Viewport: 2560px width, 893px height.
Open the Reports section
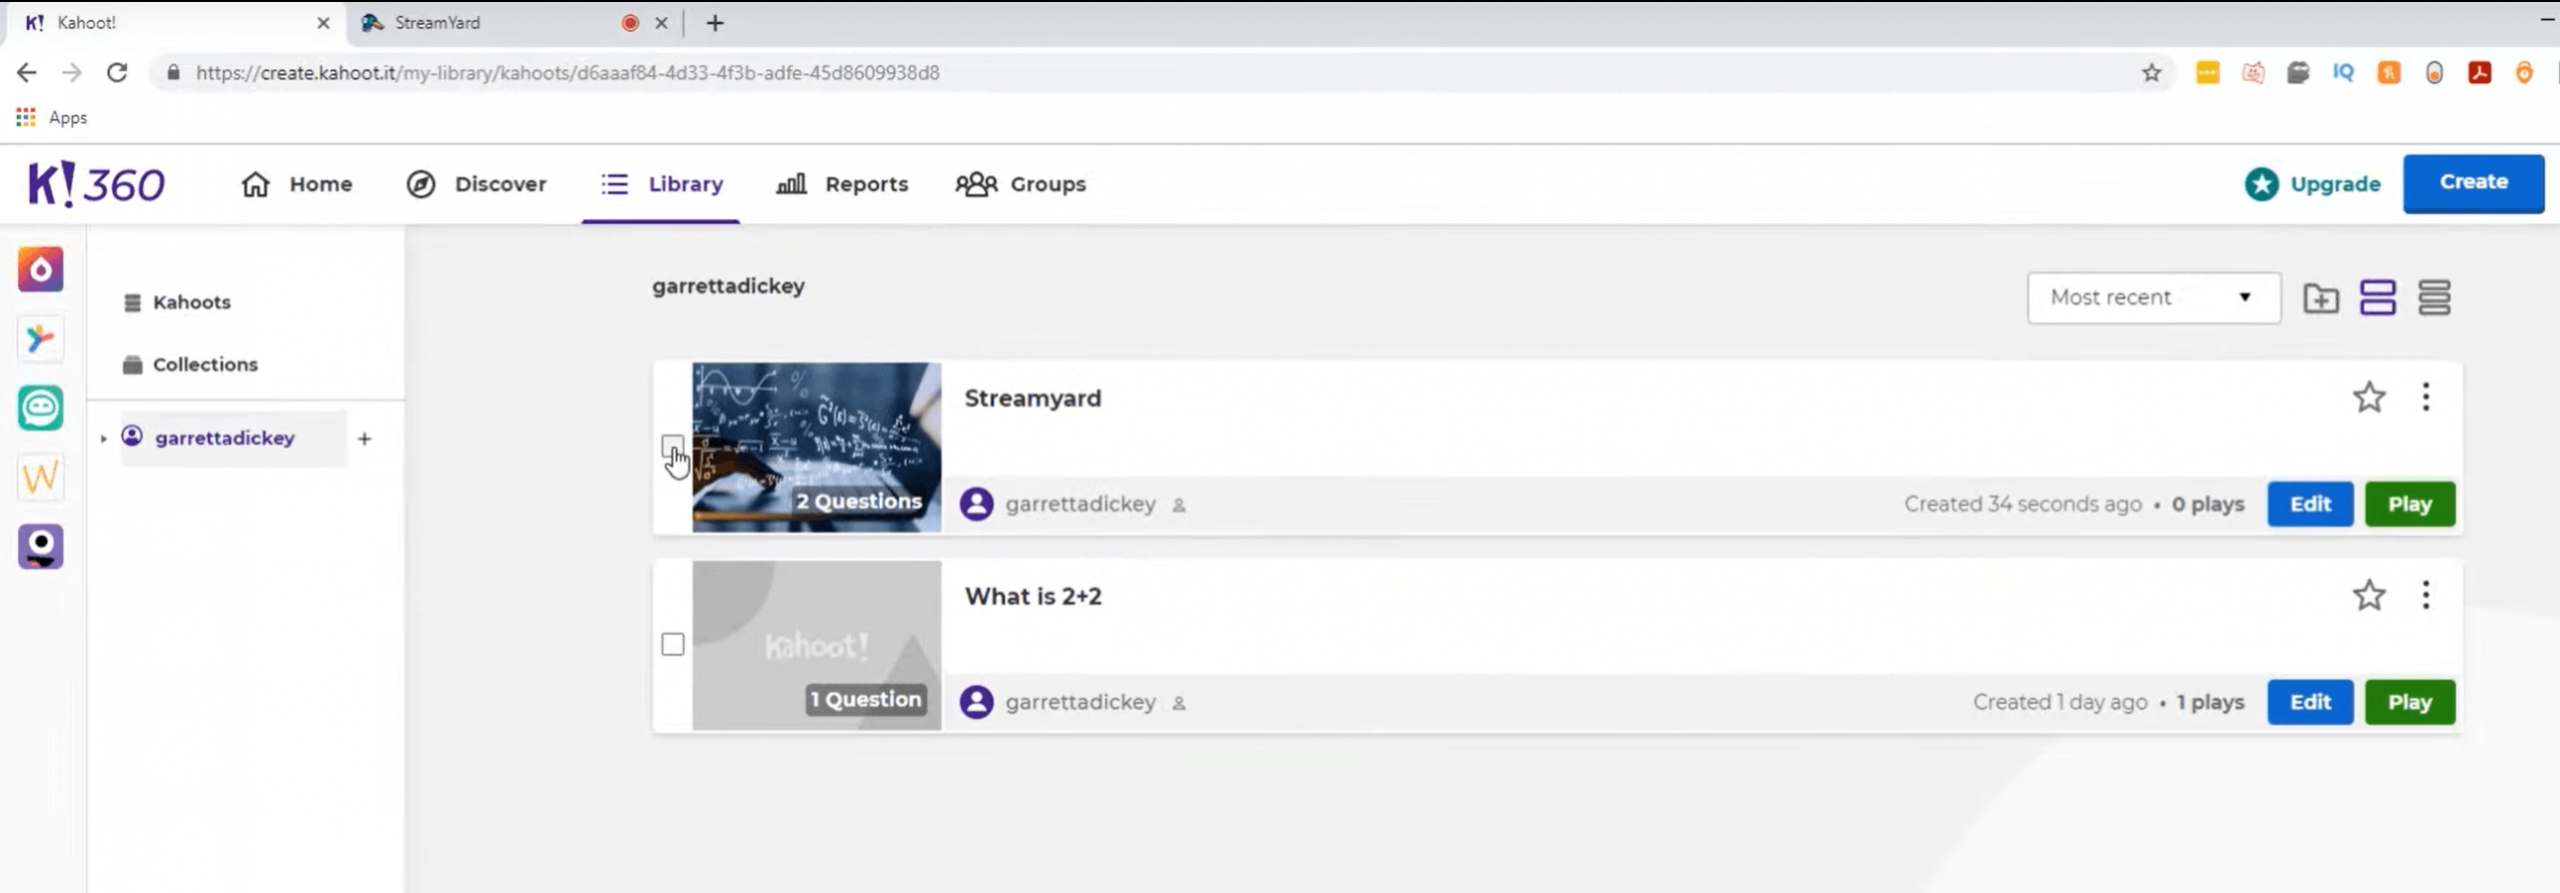coord(842,184)
